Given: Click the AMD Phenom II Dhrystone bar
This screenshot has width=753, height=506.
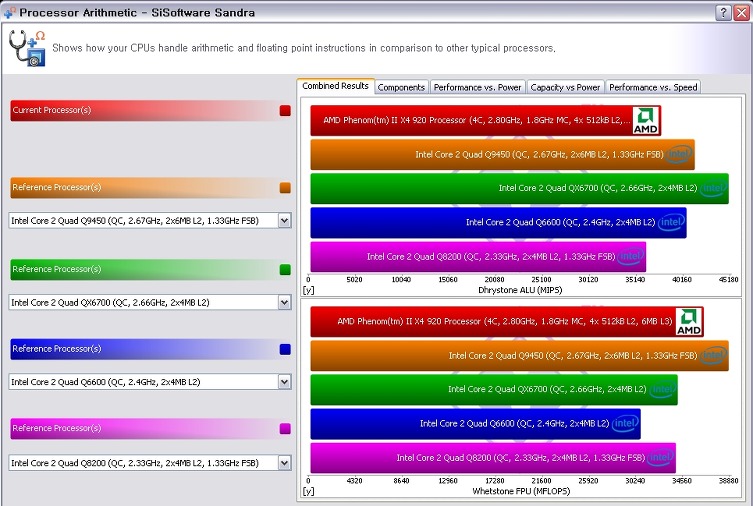Looking at the screenshot, I should point(486,120).
